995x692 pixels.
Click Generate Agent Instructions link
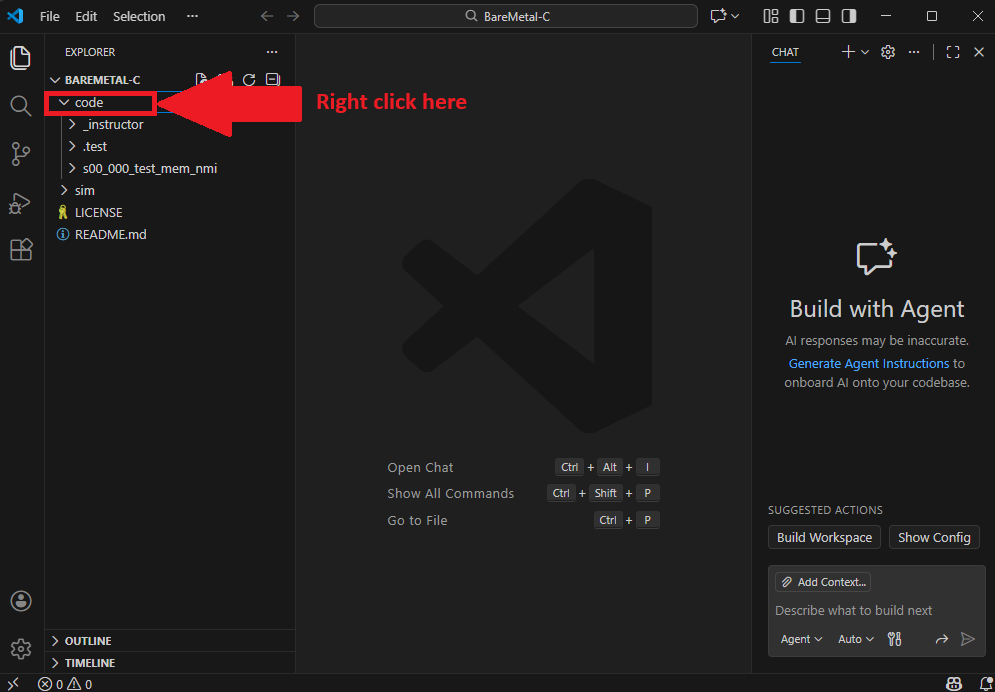point(869,363)
